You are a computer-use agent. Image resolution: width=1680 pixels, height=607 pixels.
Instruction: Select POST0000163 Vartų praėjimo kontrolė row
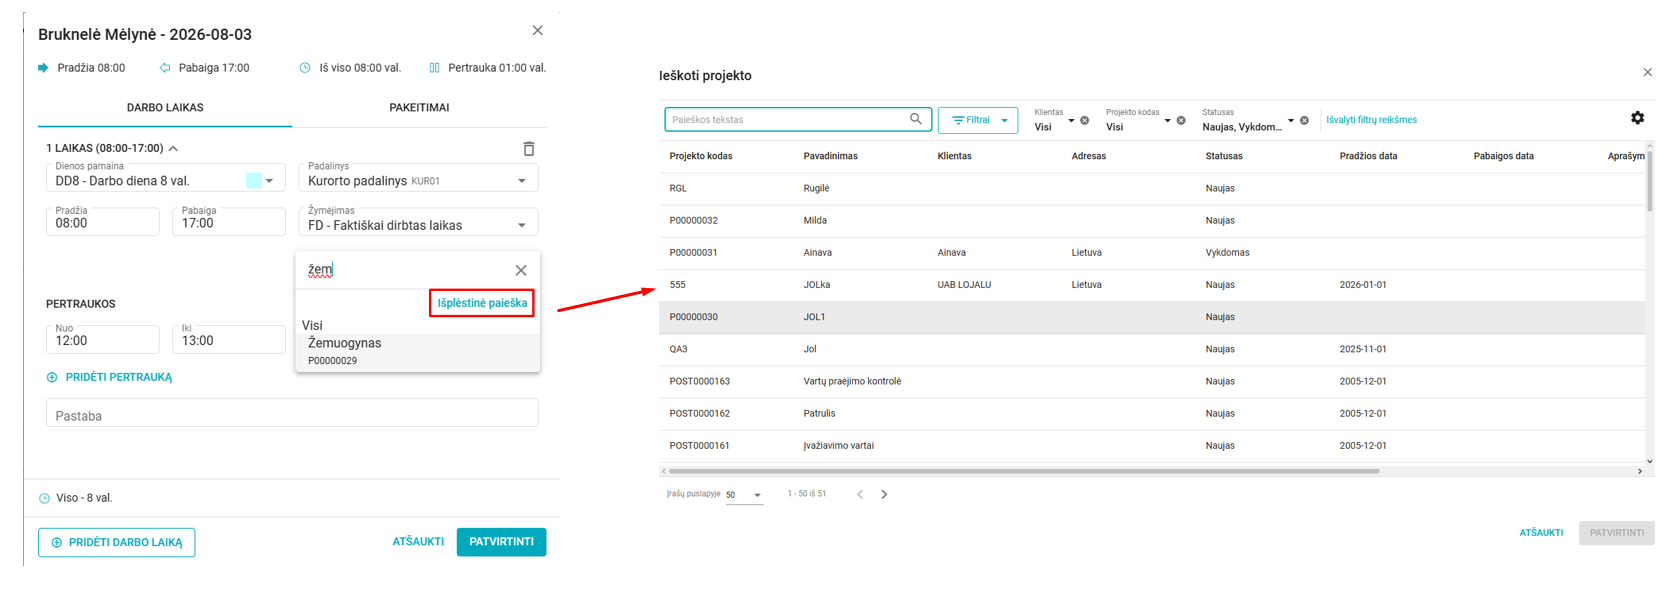[x=1152, y=381]
